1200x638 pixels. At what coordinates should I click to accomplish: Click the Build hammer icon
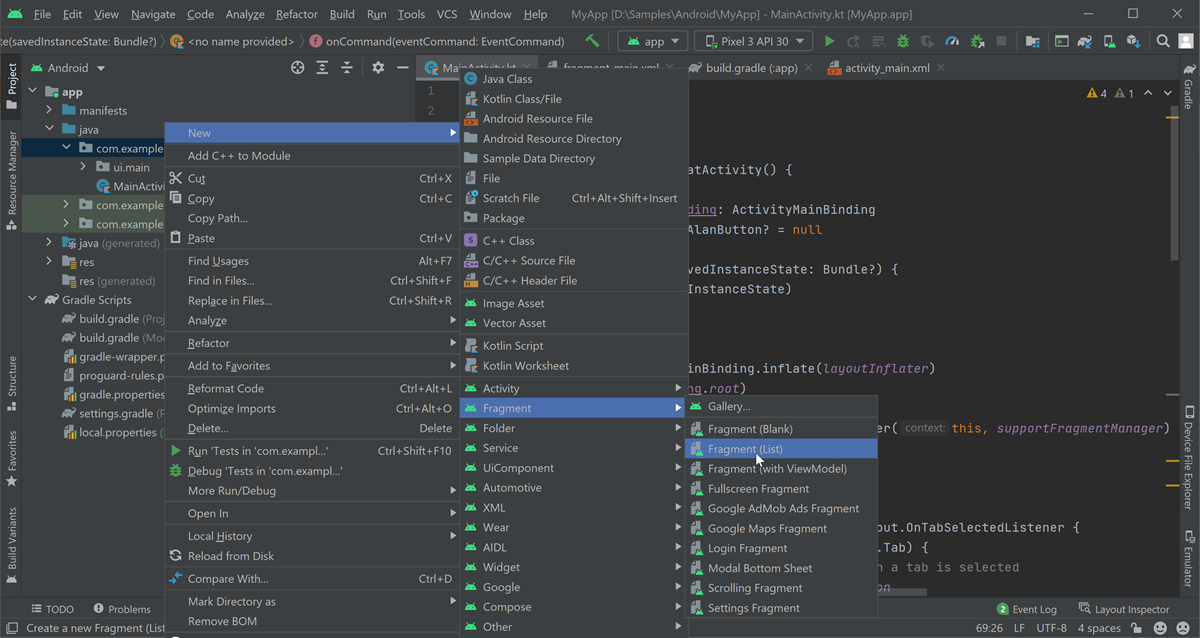click(593, 41)
